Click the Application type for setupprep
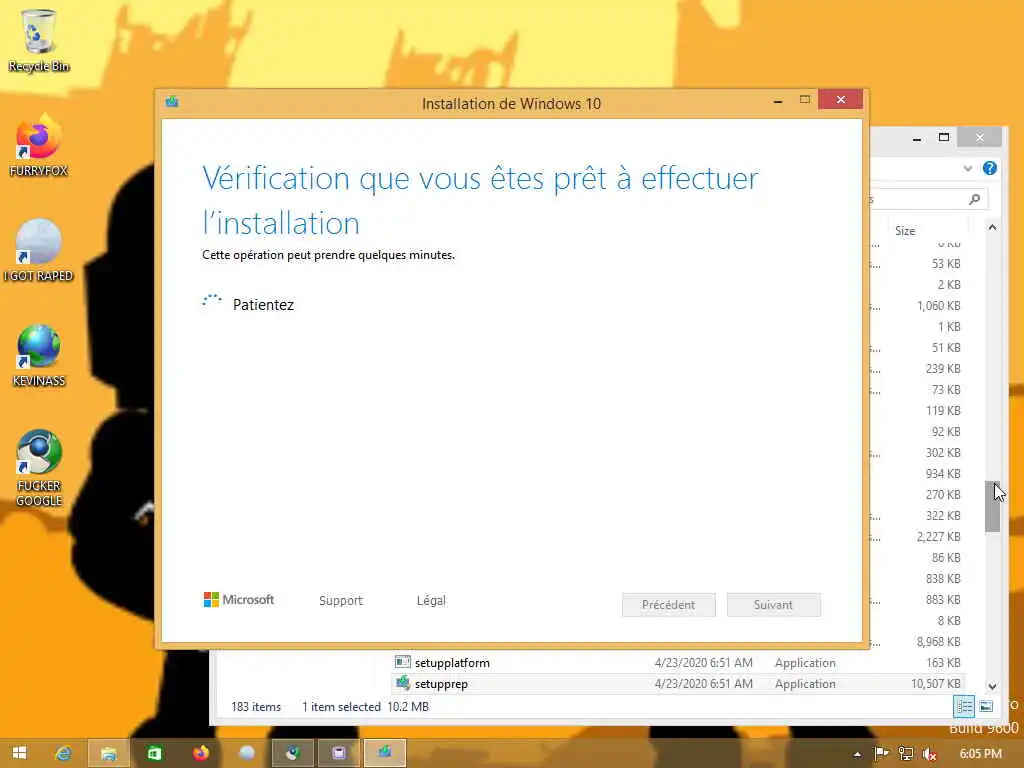 pyautogui.click(x=805, y=684)
